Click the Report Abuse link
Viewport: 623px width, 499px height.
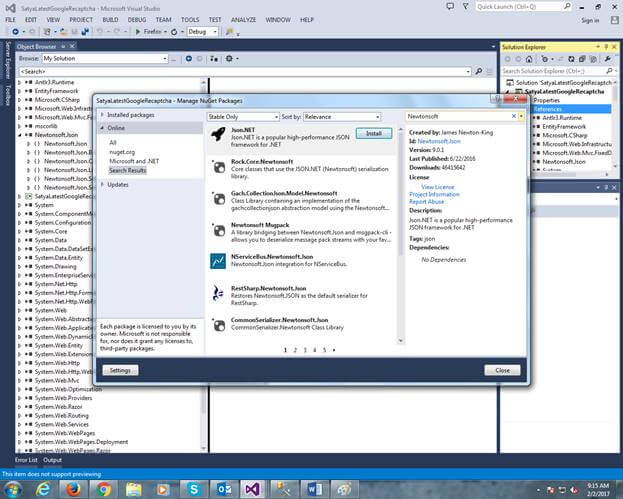[426, 202]
